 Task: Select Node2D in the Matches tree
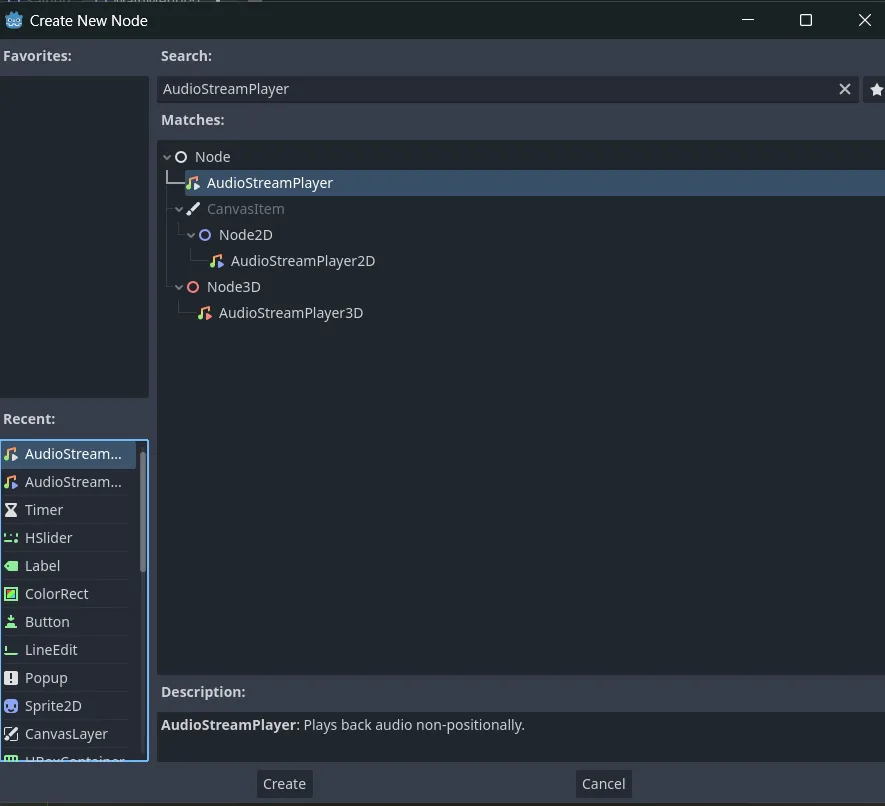246,235
